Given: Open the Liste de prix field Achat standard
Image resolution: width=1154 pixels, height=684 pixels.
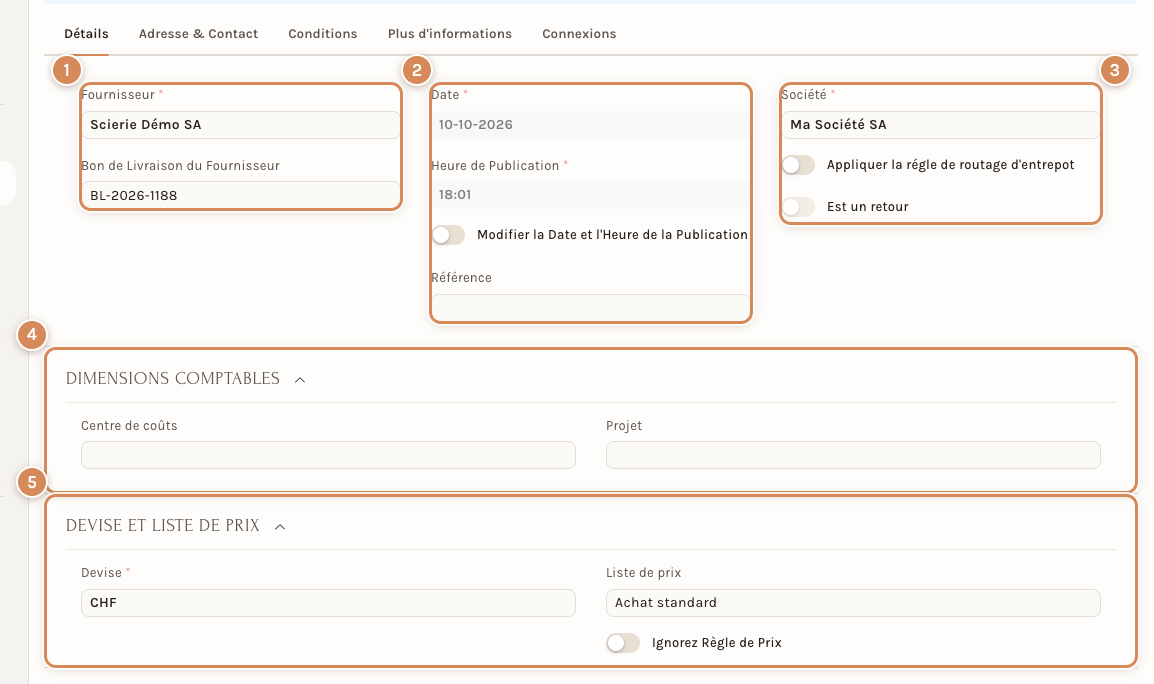Looking at the screenshot, I should click(853, 602).
